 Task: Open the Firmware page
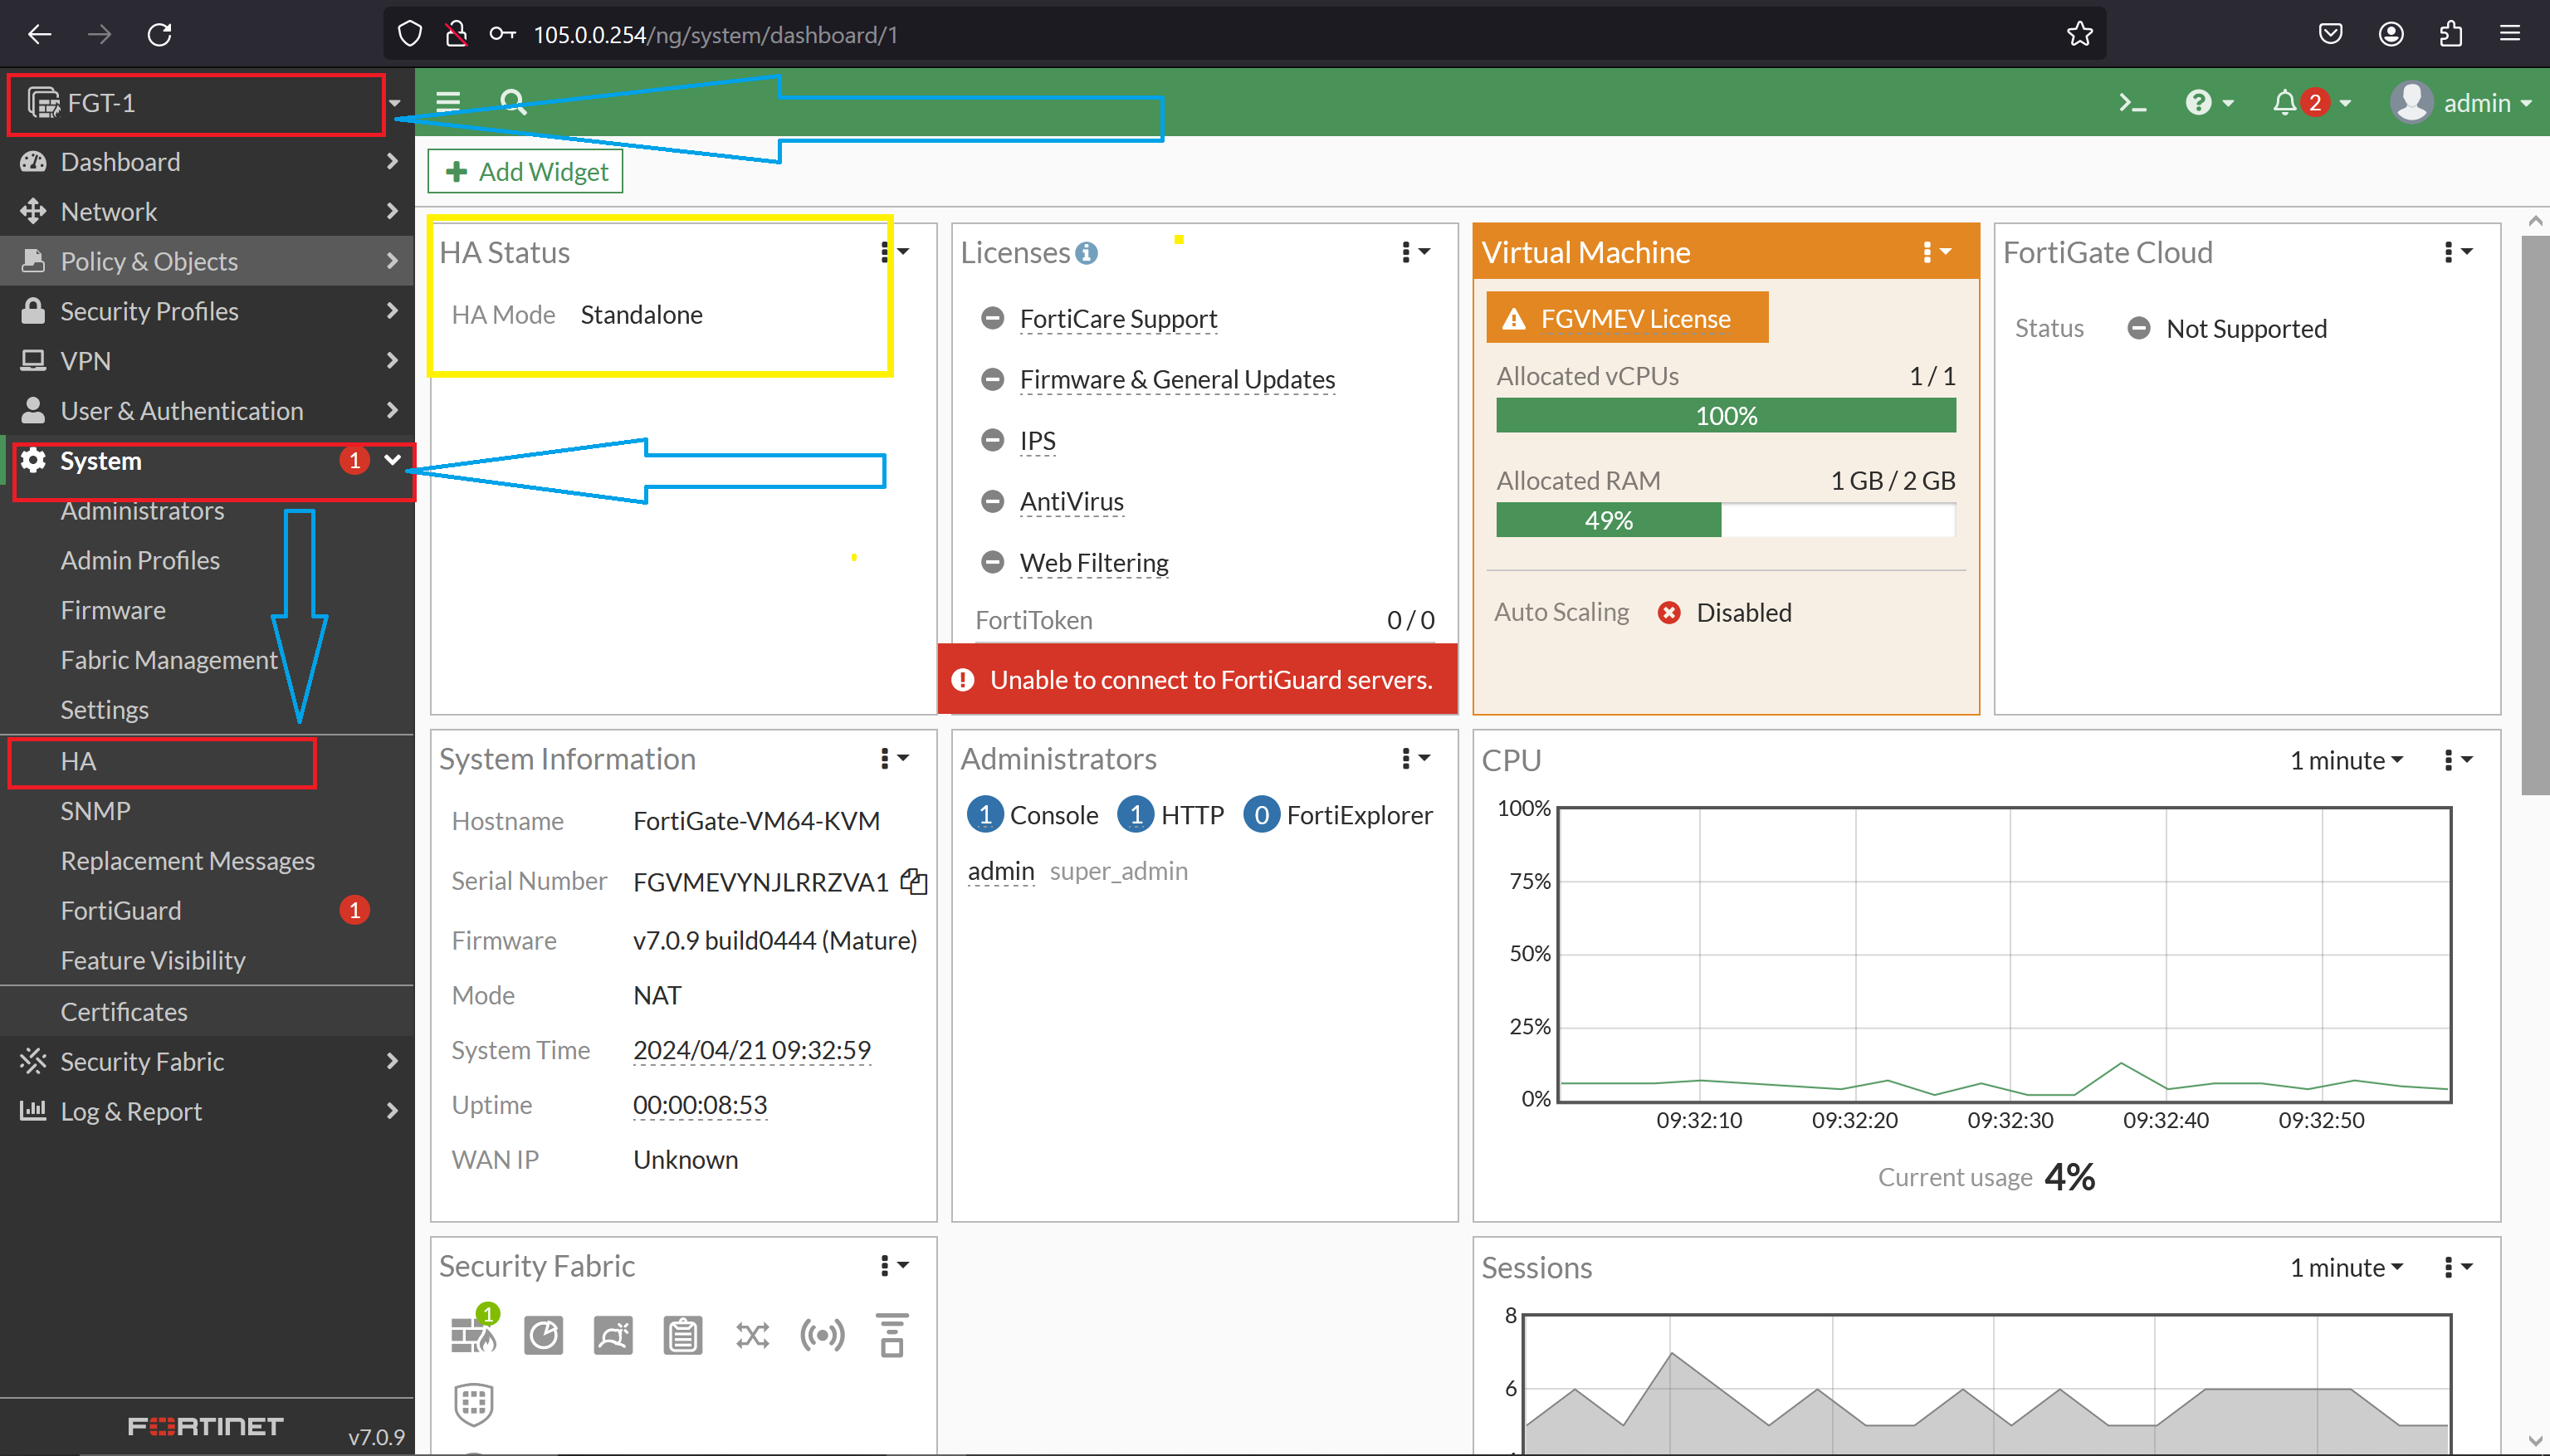pos(113,611)
